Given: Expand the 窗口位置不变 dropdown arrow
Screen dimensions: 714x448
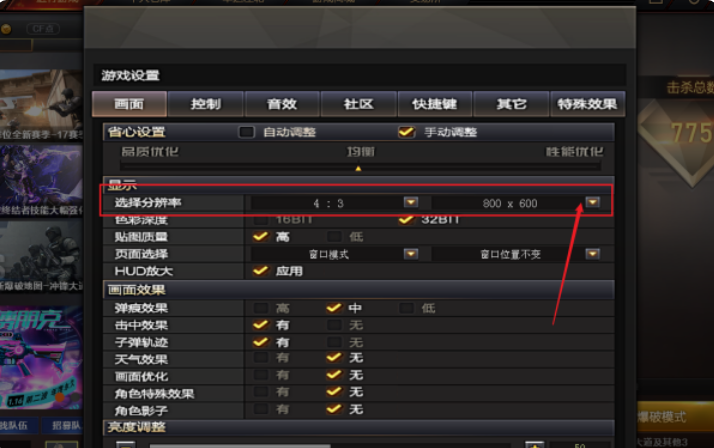Looking at the screenshot, I should click(592, 254).
